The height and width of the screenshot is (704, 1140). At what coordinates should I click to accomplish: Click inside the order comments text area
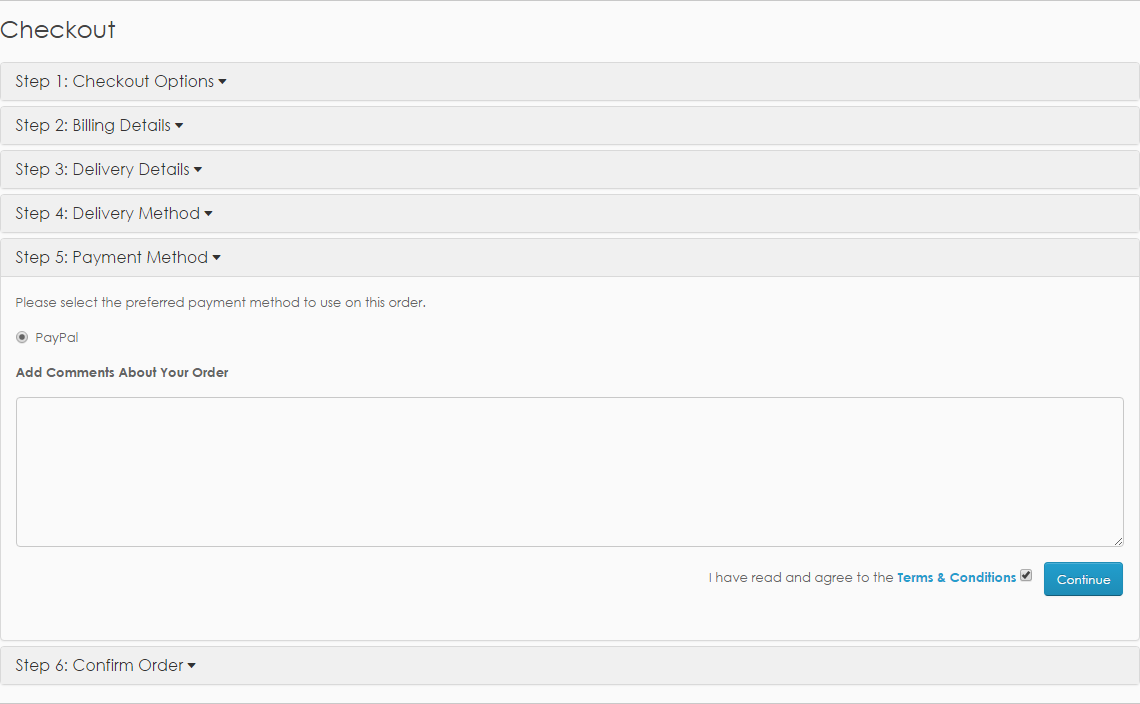pyautogui.click(x=570, y=472)
